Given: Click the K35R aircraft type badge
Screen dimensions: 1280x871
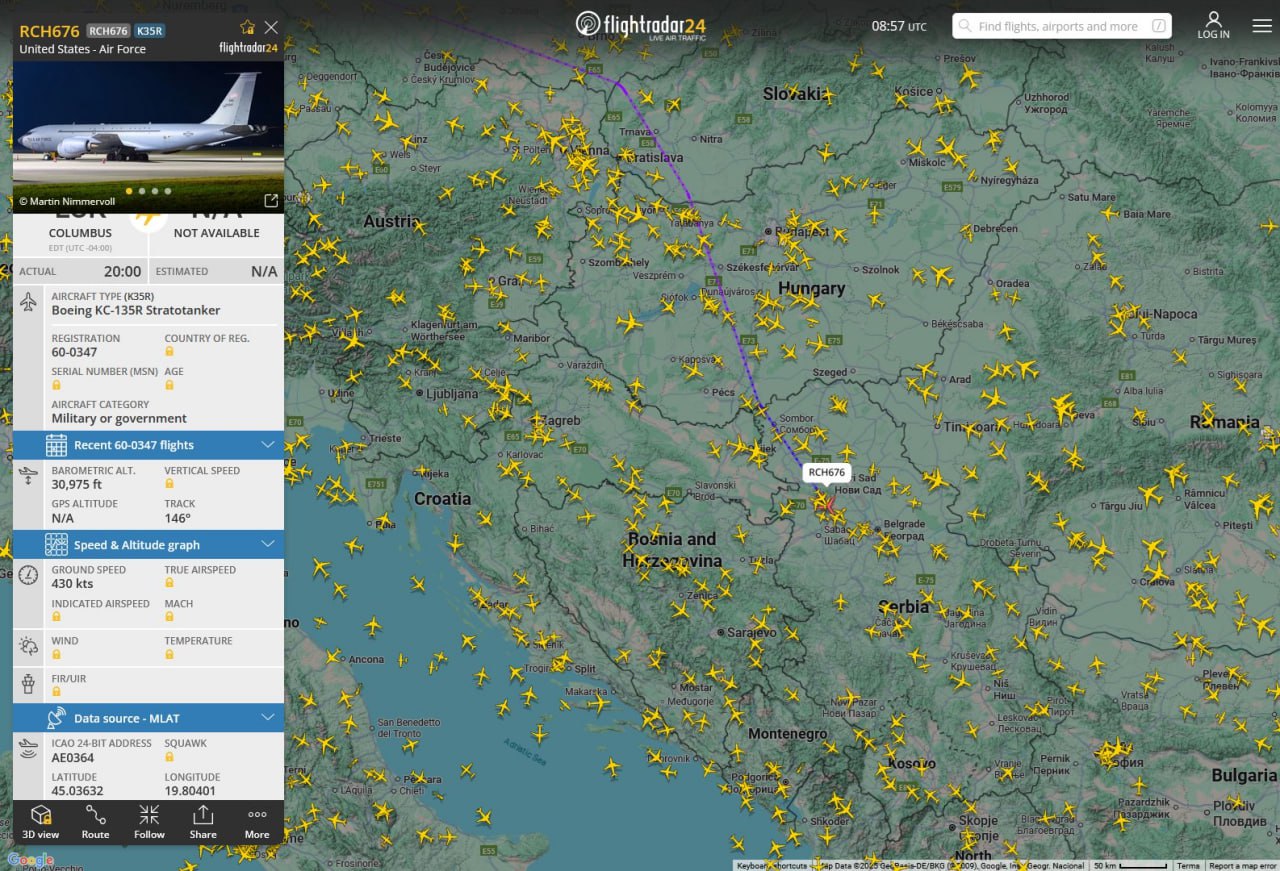Looking at the screenshot, I should pyautogui.click(x=150, y=31).
